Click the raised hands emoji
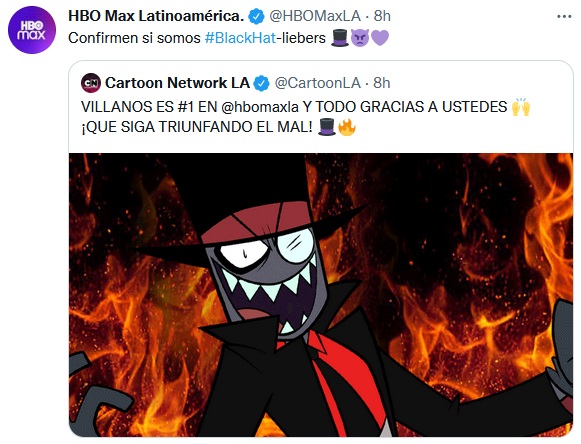This screenshot has height=444, width=581. (521, 107)
